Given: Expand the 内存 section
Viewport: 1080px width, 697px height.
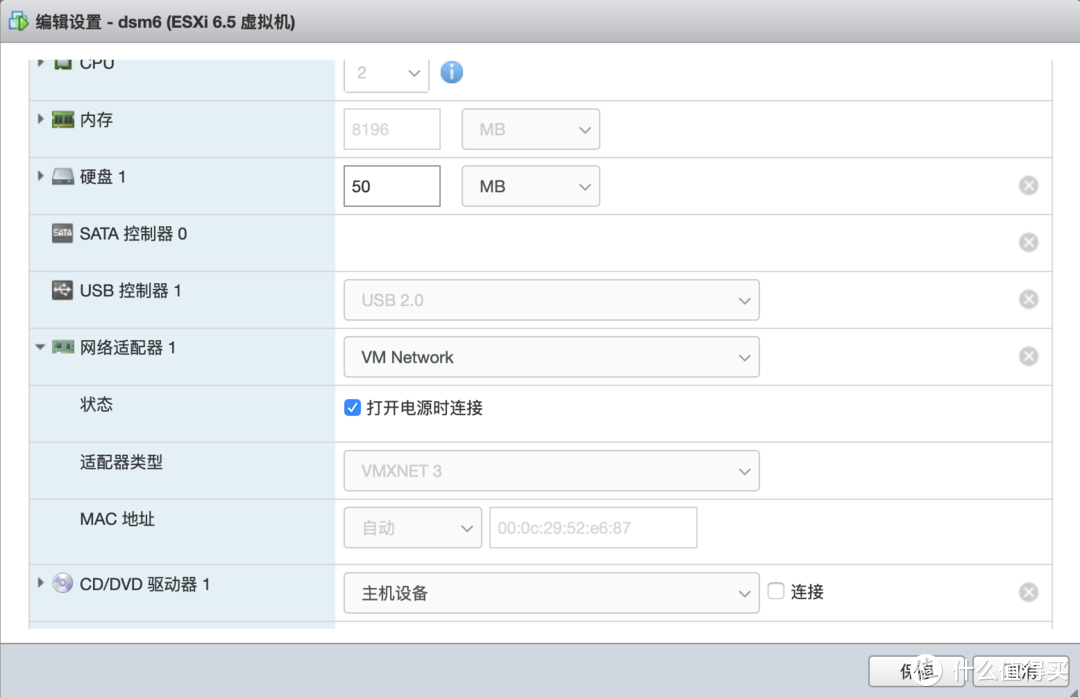Looking at the screenshot, I should 41,119.
